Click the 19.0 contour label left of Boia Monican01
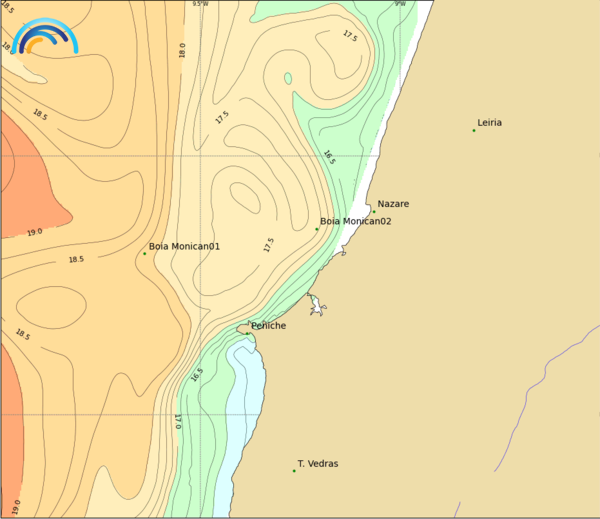The height and width of the screenshot is (519, 600). point(34,232)
